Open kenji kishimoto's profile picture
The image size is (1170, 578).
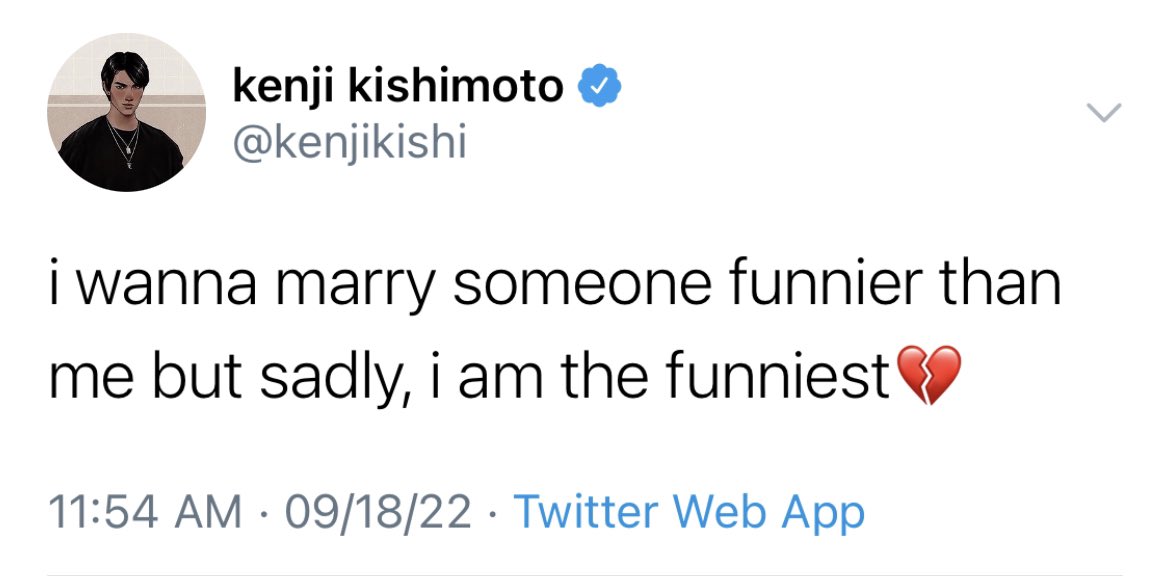[126, 113]
